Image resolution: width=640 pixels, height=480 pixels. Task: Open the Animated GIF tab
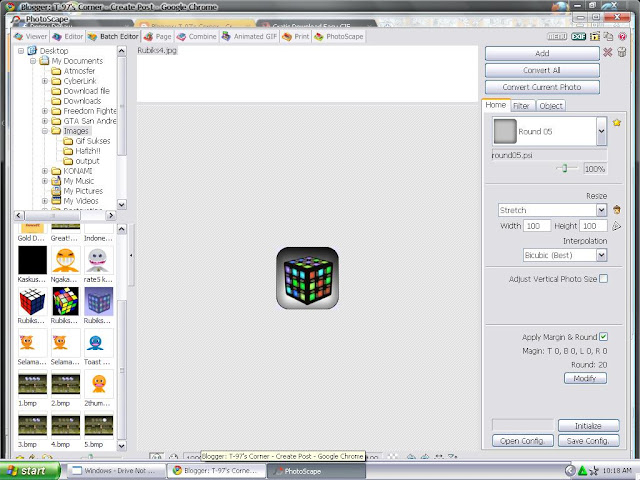(249, 36)
